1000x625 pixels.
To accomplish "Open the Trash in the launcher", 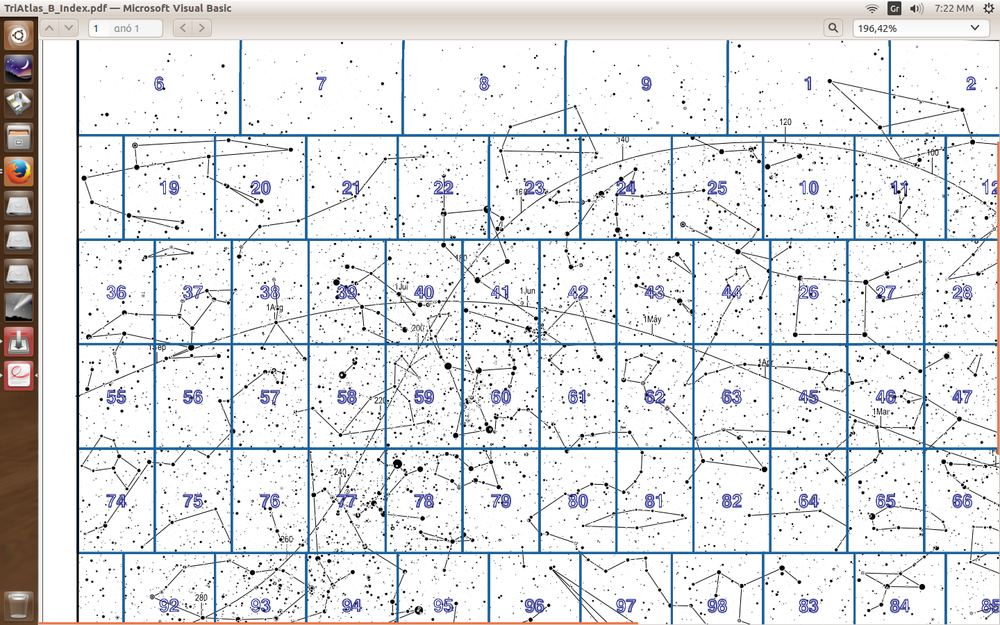I will coord(19,605).
